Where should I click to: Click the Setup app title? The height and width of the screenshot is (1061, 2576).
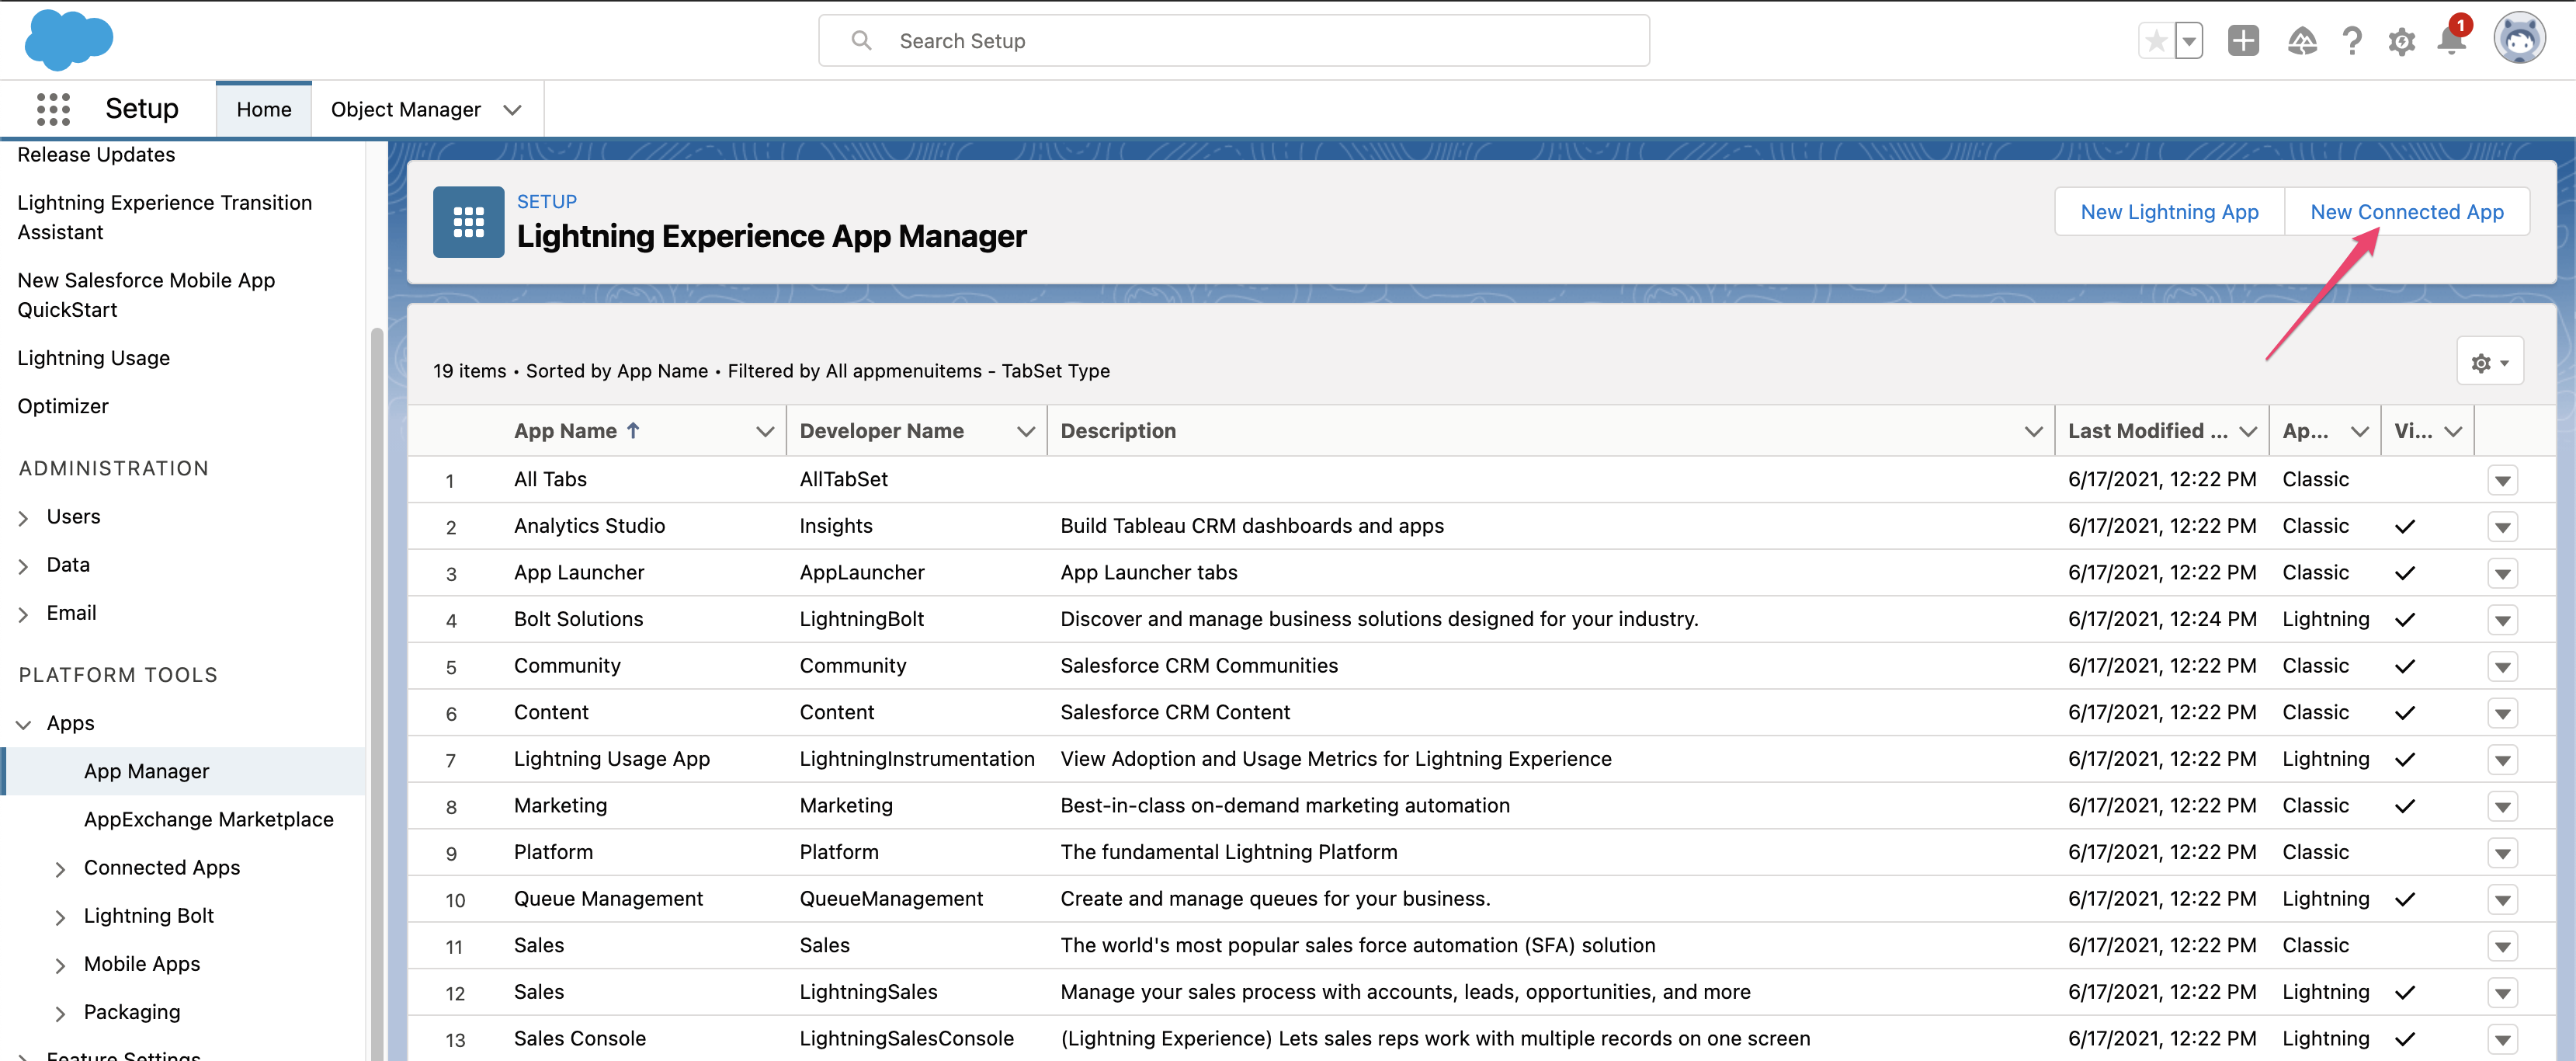[141, 108]
